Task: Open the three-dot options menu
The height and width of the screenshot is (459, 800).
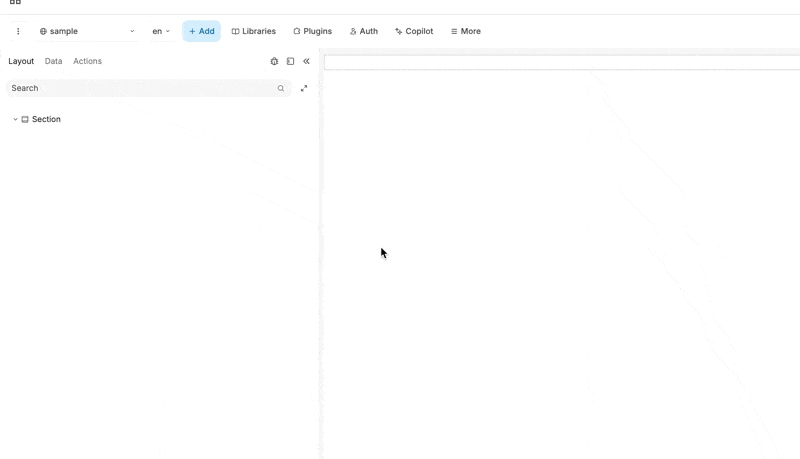Action: [18, 31]
